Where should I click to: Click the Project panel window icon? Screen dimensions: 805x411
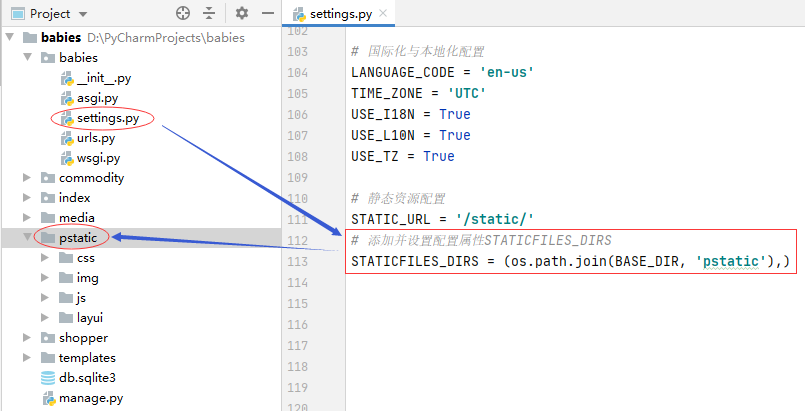(18, 14)
